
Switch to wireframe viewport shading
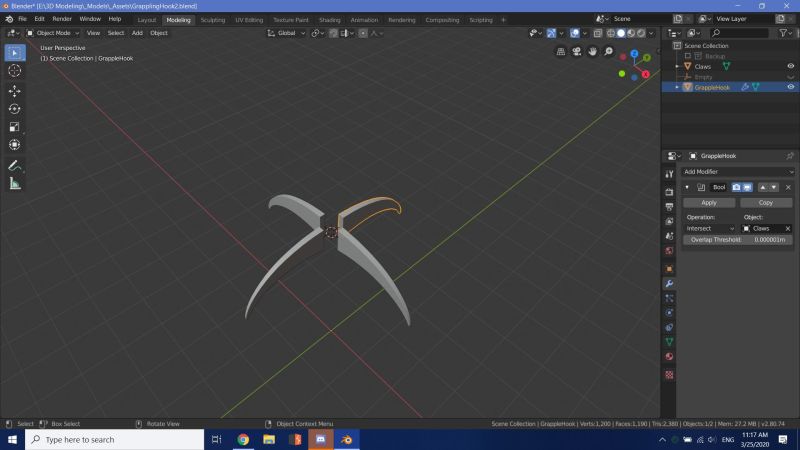pyautogui.click(x=611, y=33)
